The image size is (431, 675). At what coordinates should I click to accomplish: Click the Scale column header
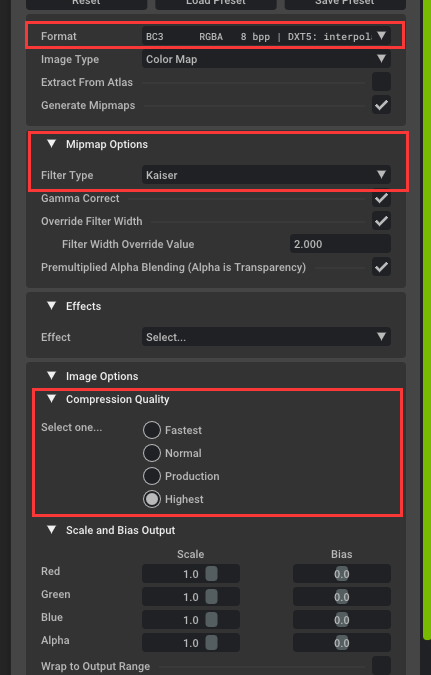click(190, 554)
